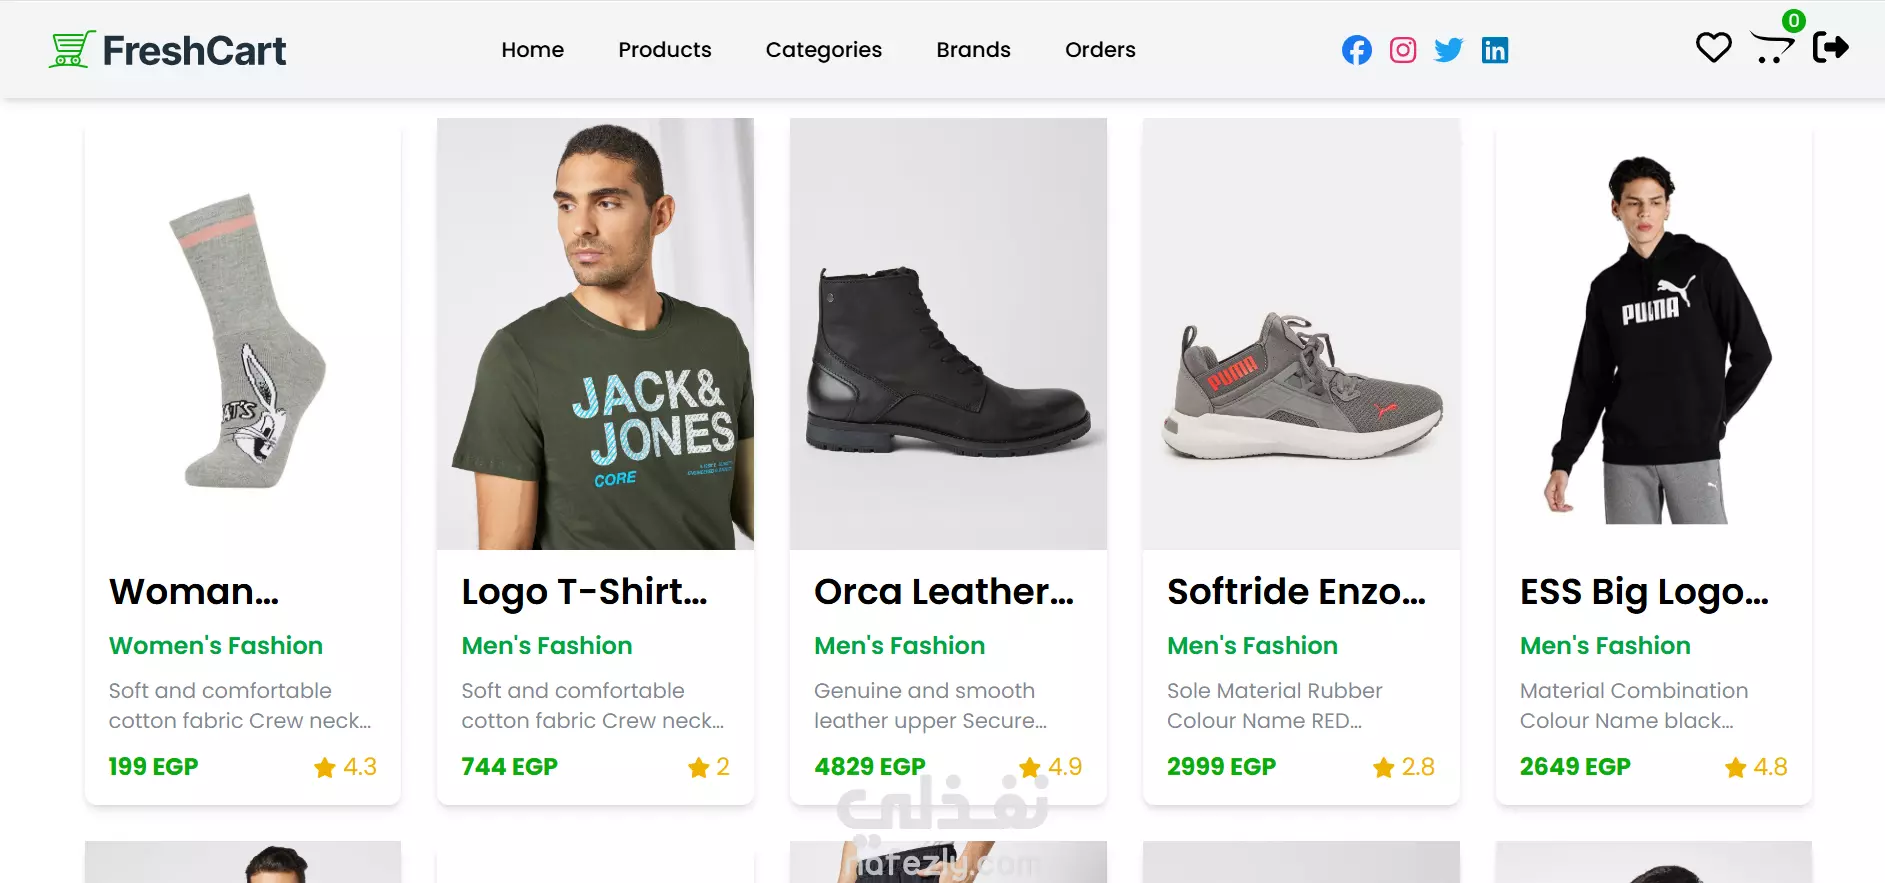Open the Brands menu item

[x=974, y=50]
